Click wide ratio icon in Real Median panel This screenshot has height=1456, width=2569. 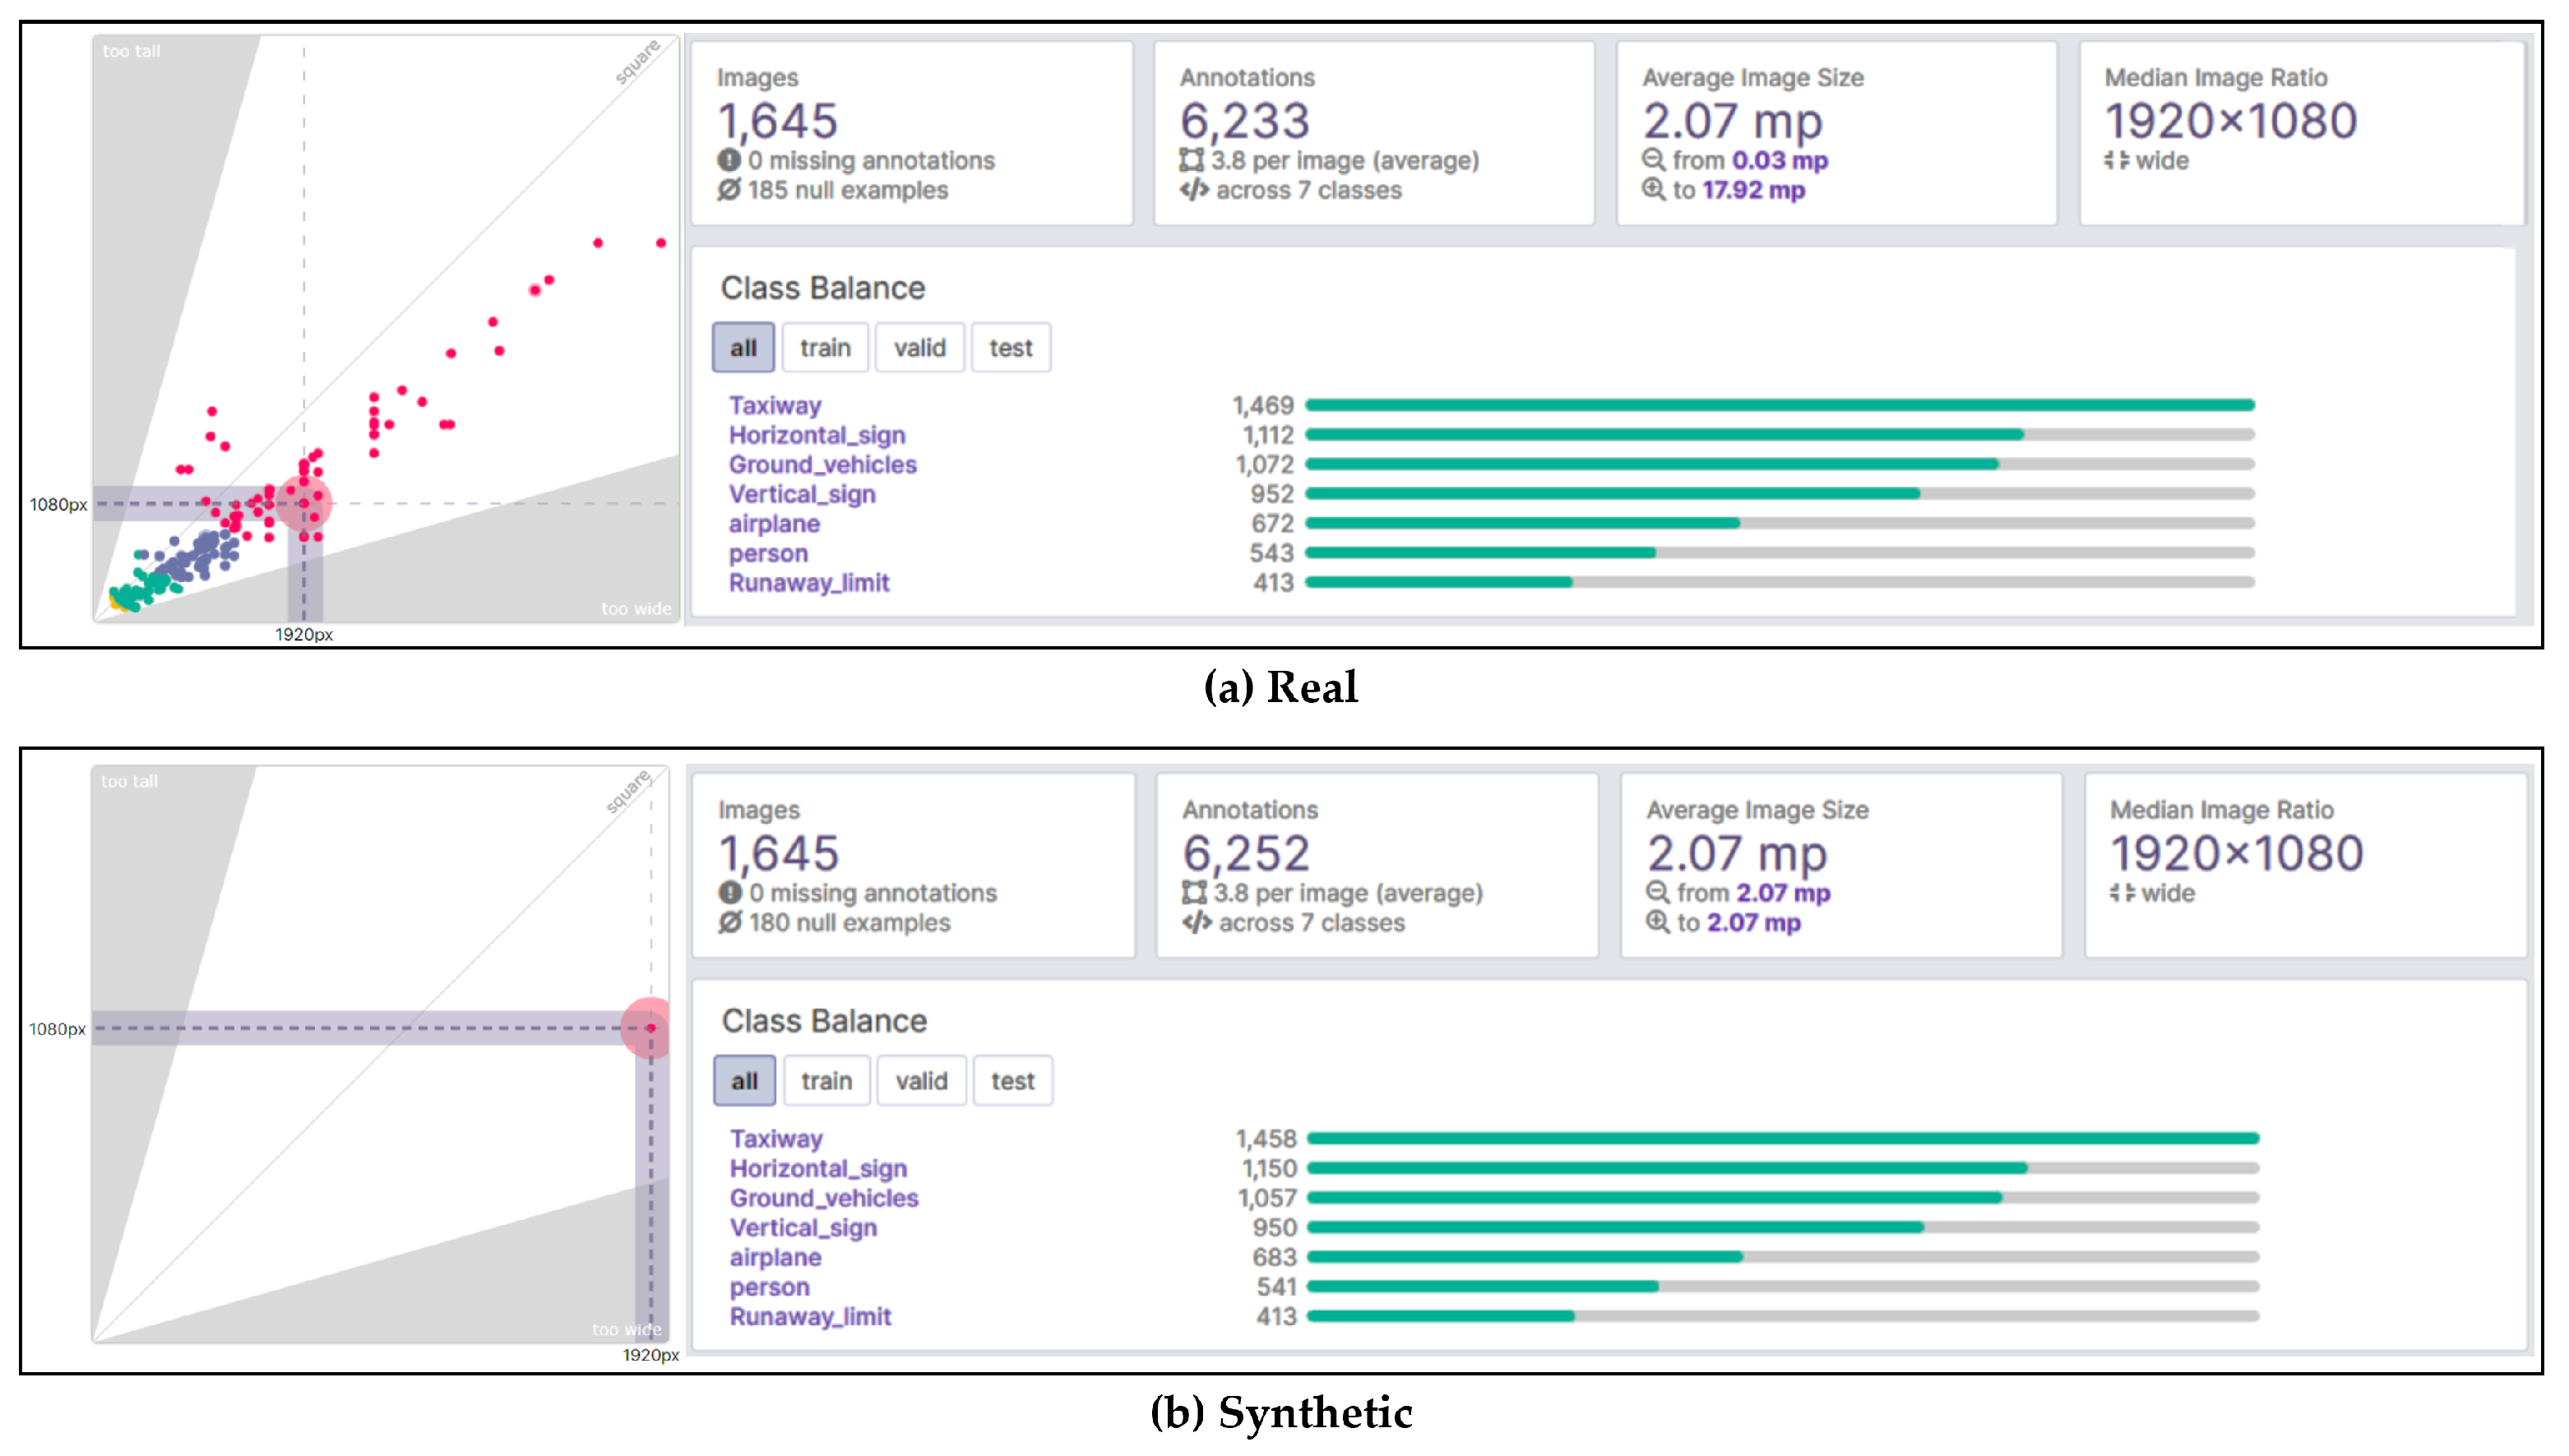[x=2117, y=160]
